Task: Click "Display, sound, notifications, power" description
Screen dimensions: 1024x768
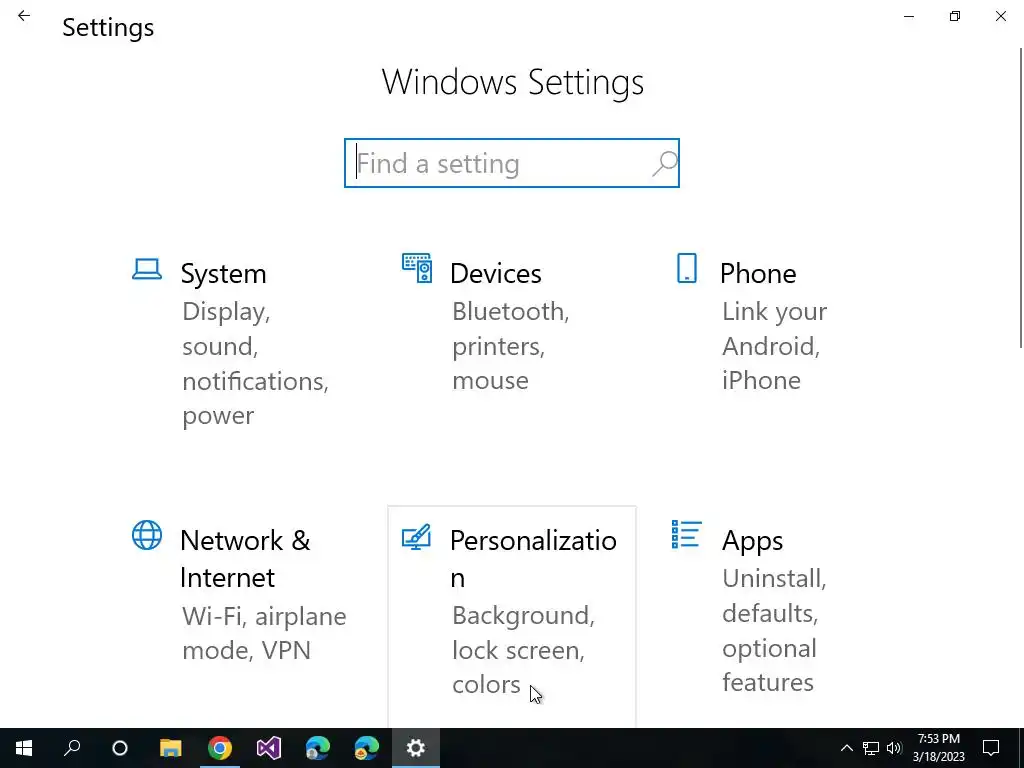Action: (255, 364)
